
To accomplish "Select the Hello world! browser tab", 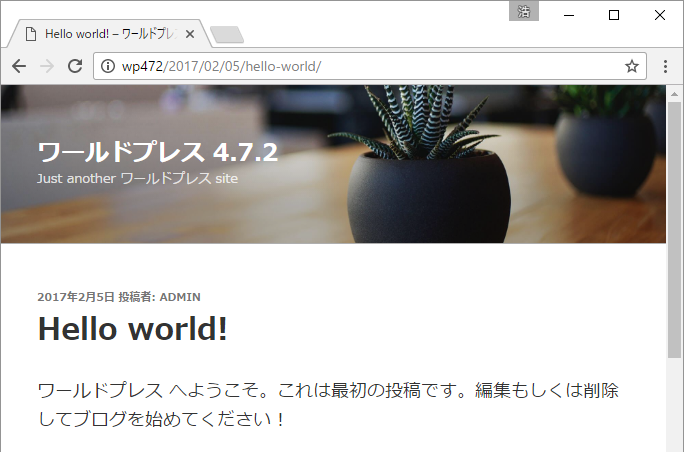I will (x=110, y=34).
